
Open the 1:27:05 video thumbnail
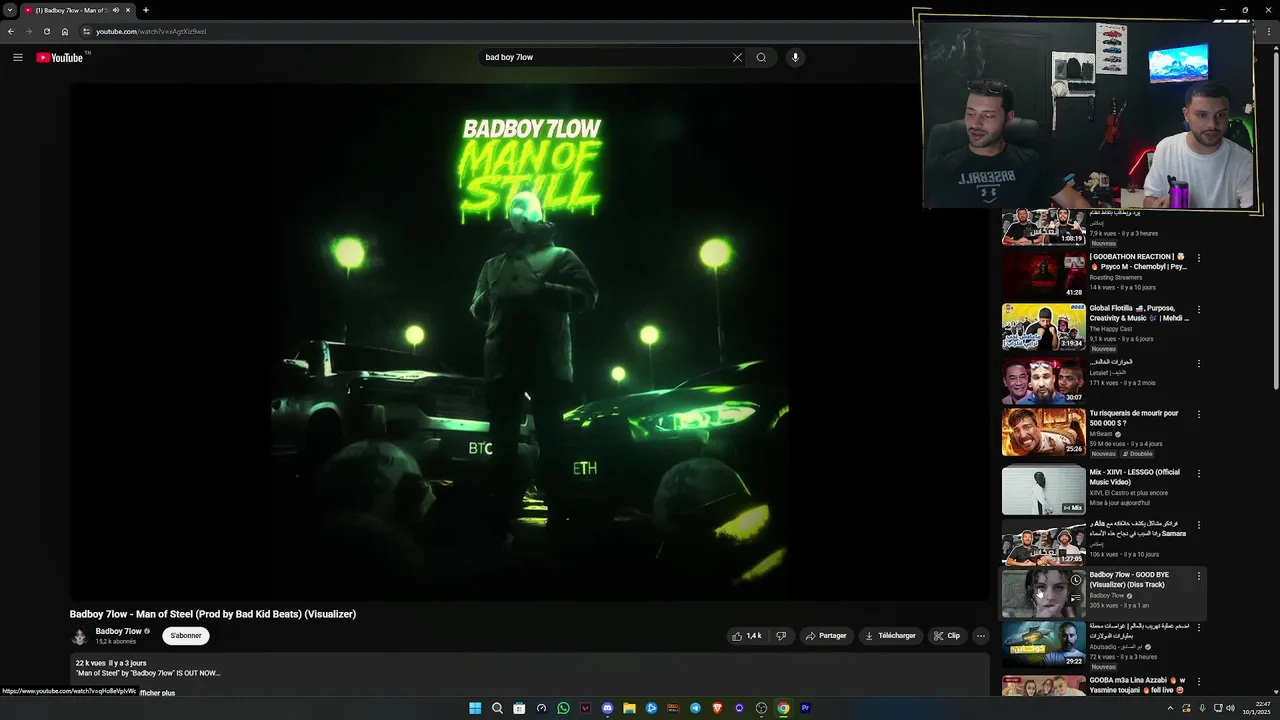(1043, 542)
